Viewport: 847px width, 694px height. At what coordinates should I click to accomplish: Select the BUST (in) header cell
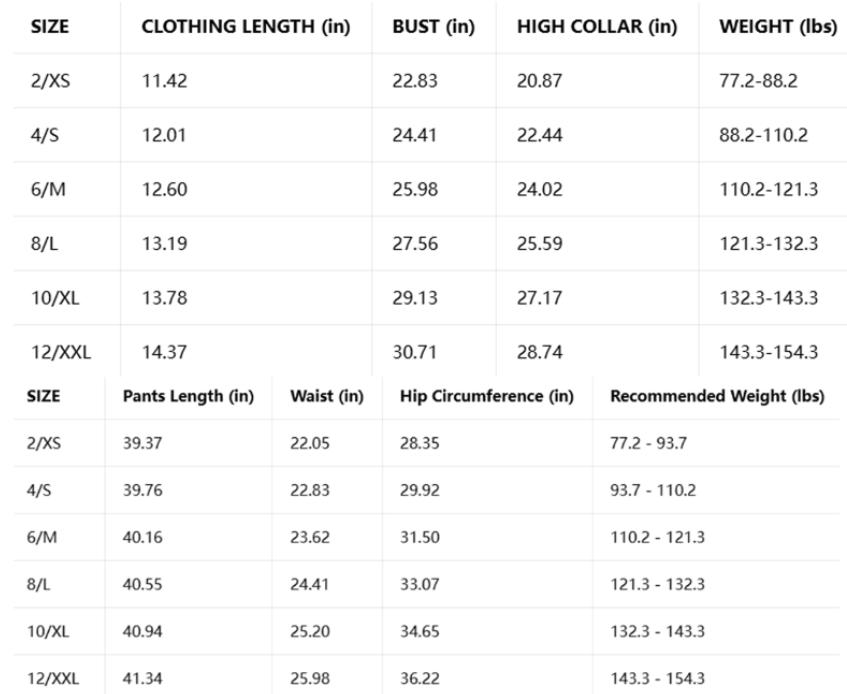(433, 26)
